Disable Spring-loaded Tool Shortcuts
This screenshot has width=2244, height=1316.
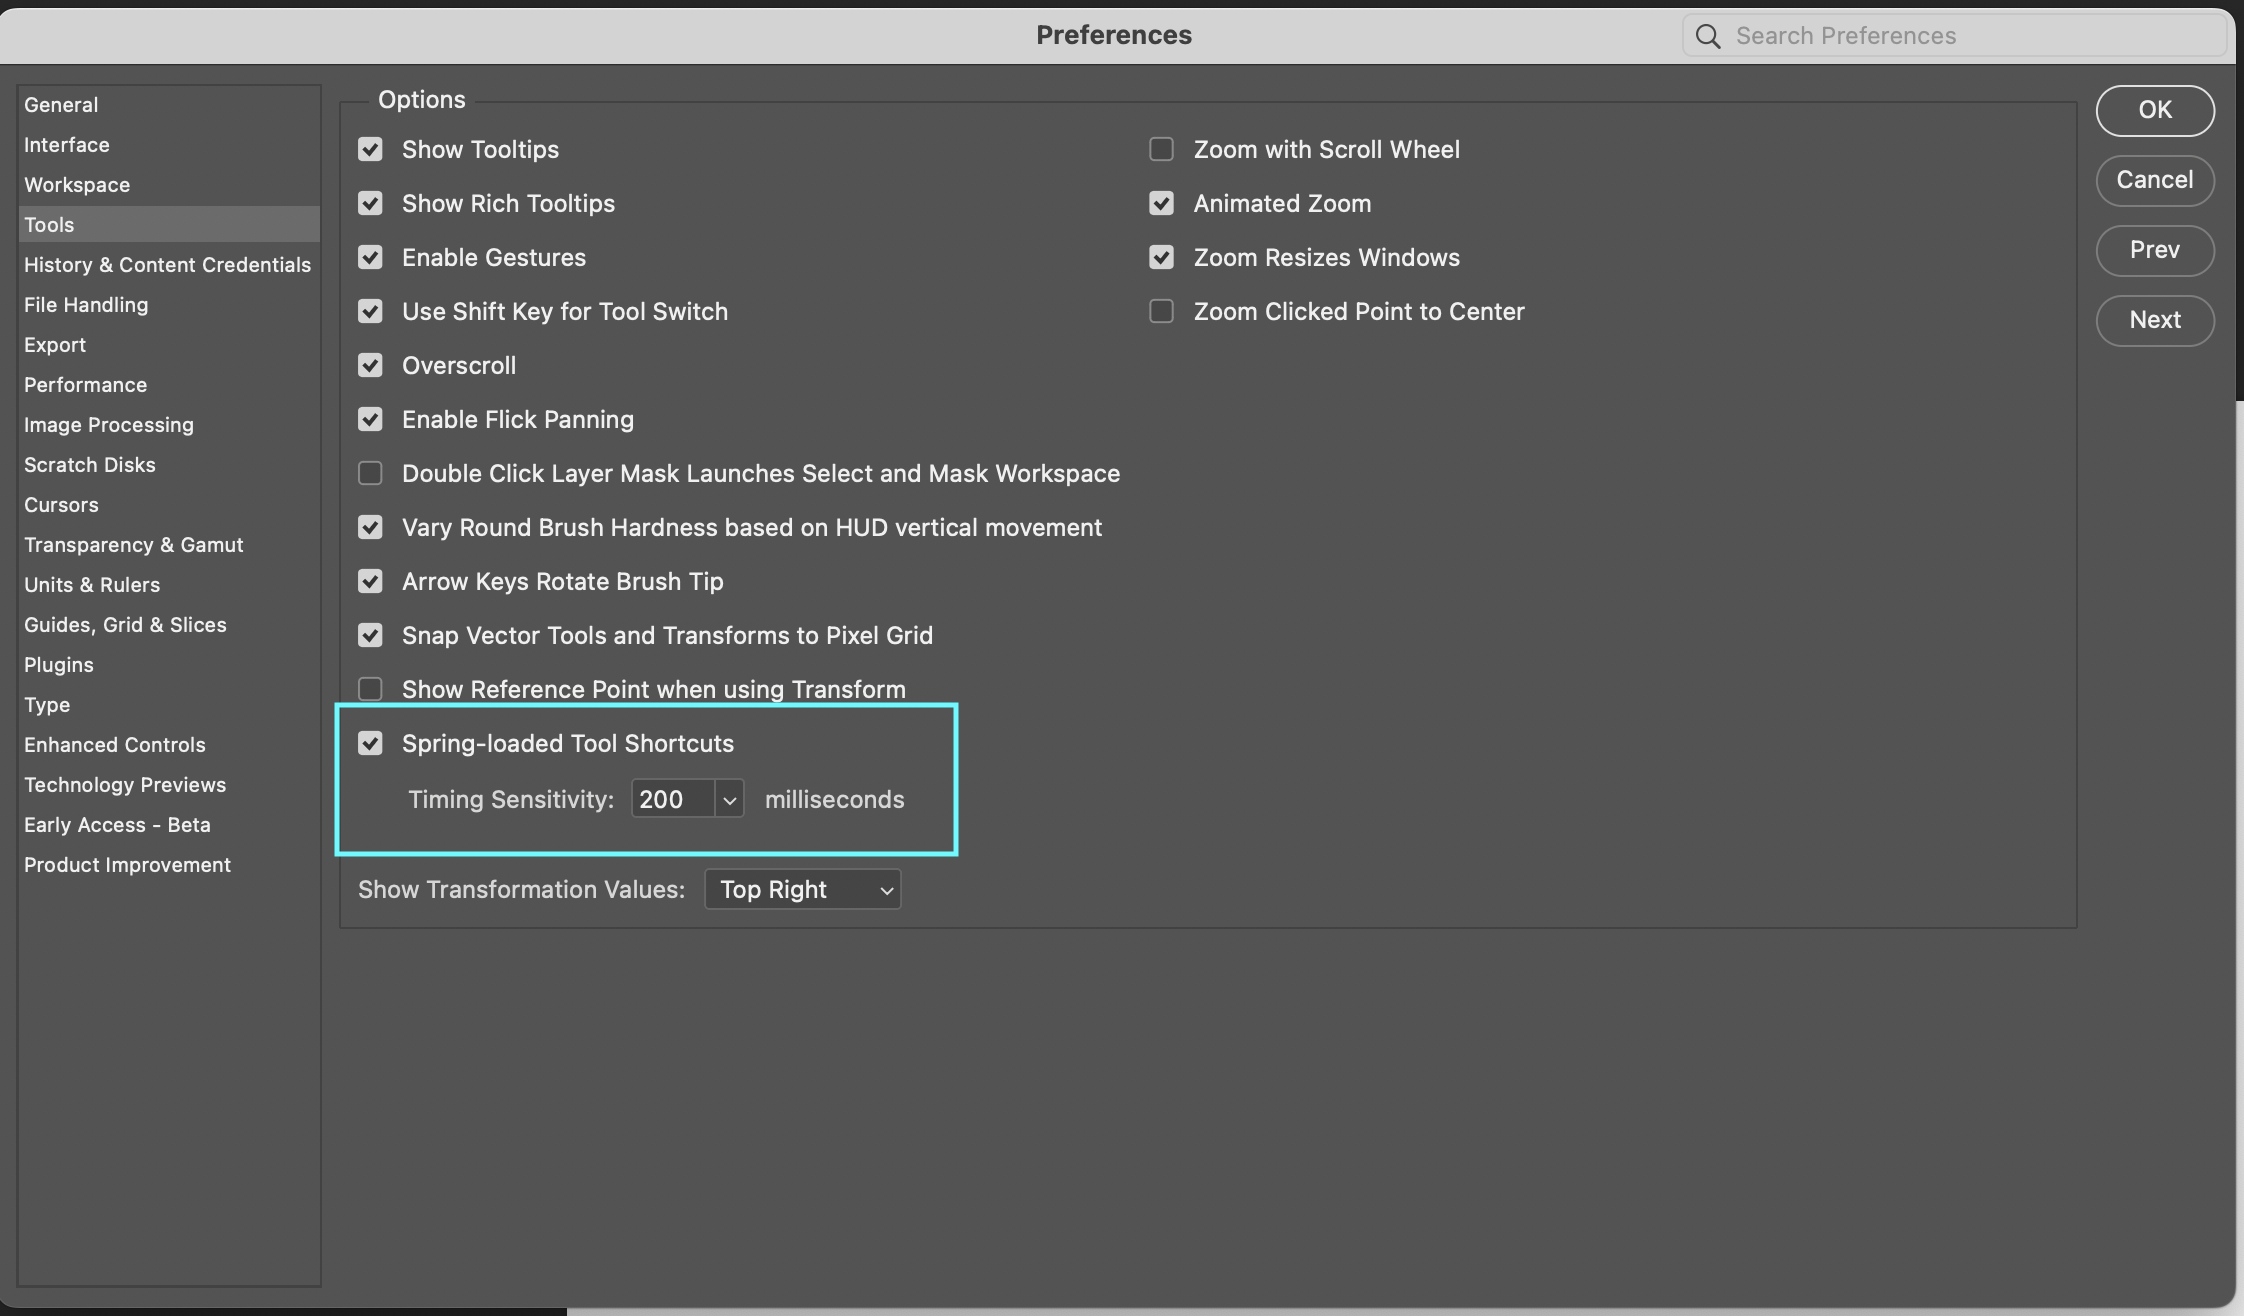point(370,743)
